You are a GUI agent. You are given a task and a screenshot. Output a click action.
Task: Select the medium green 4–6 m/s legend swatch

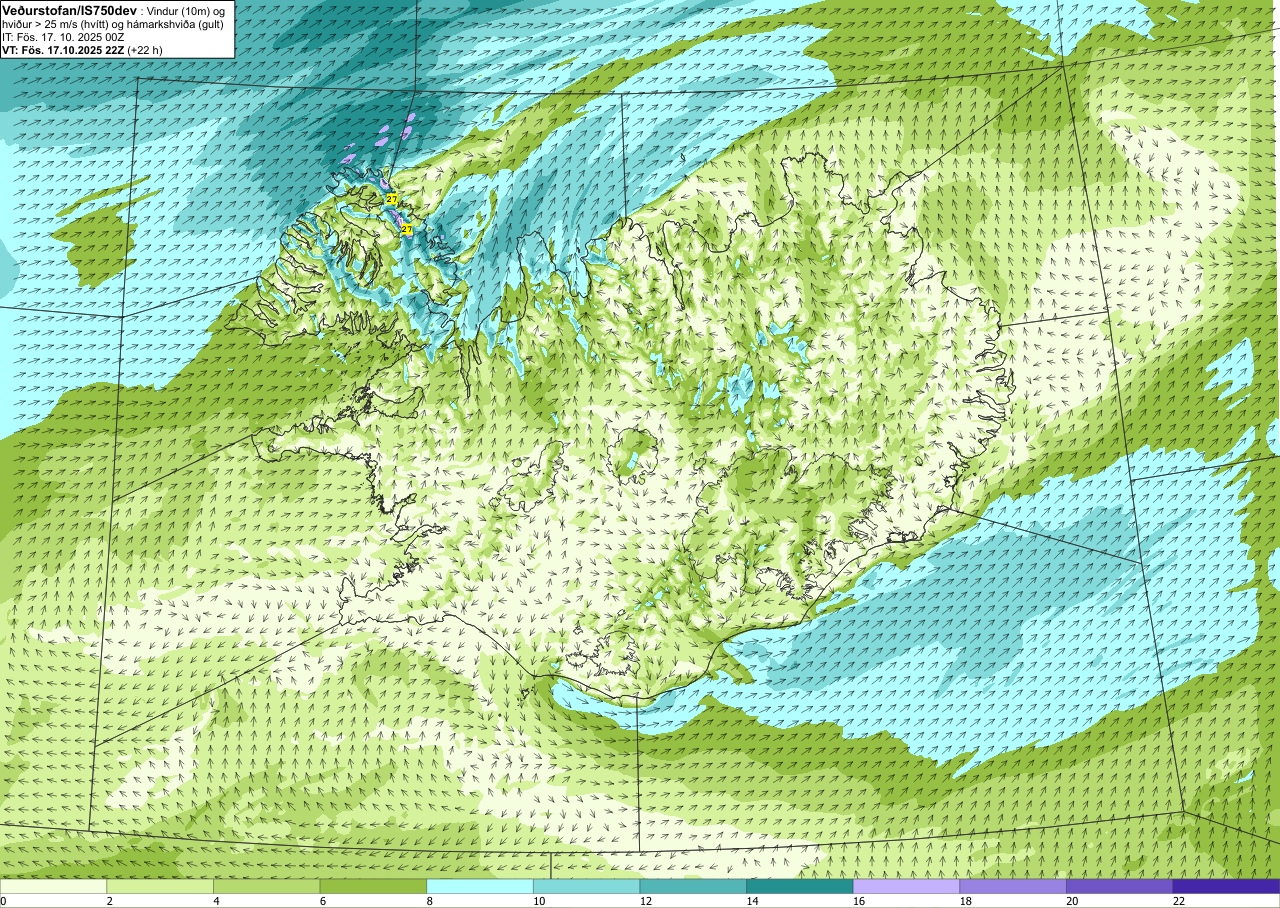[266, 886]
